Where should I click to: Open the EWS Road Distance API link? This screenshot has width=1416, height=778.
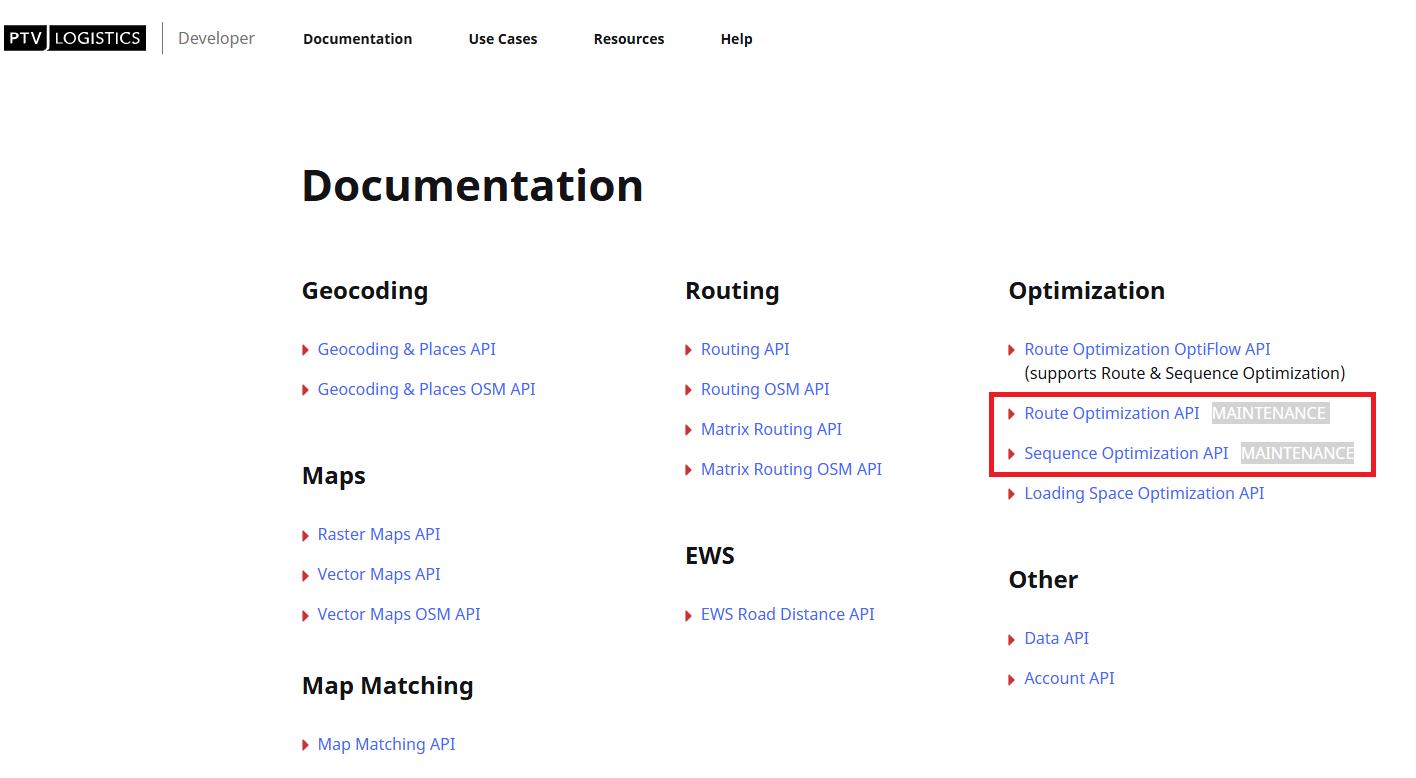[x=787, y=614]
